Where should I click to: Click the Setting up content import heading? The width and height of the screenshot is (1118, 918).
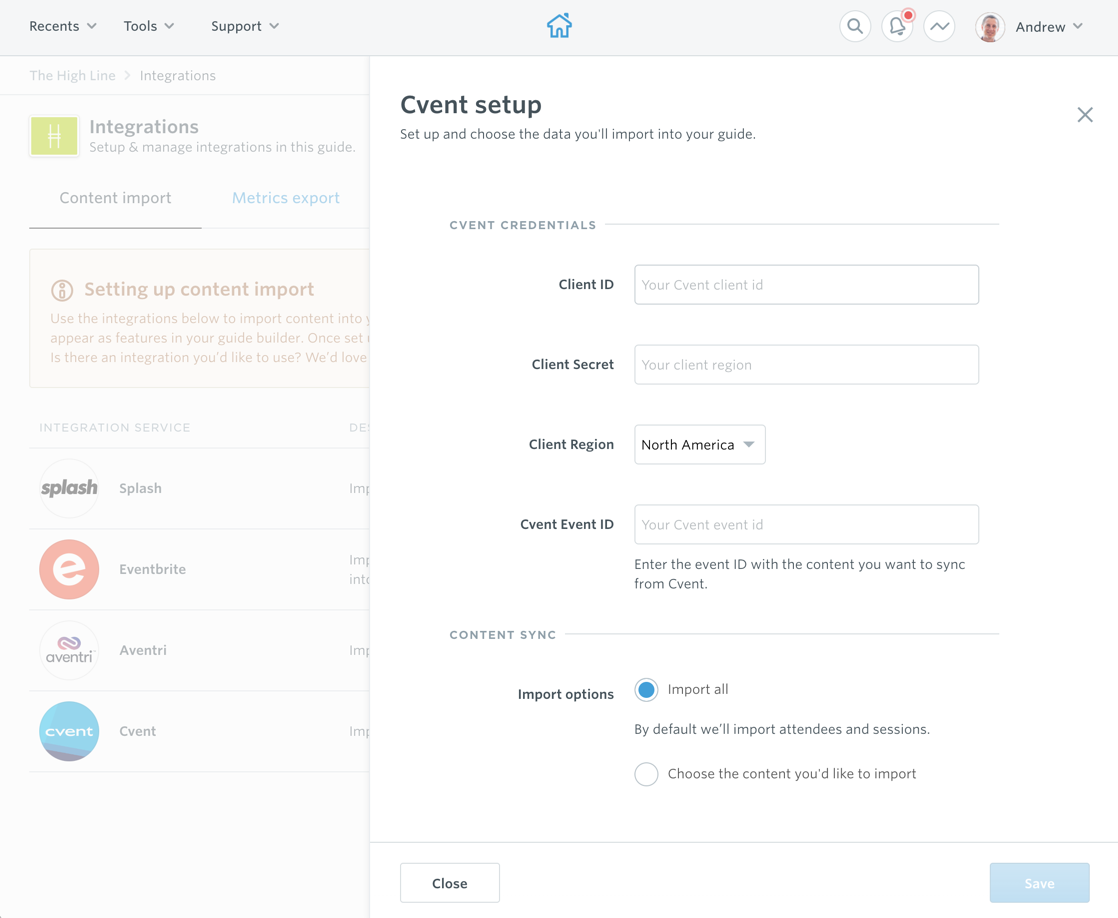199,290
